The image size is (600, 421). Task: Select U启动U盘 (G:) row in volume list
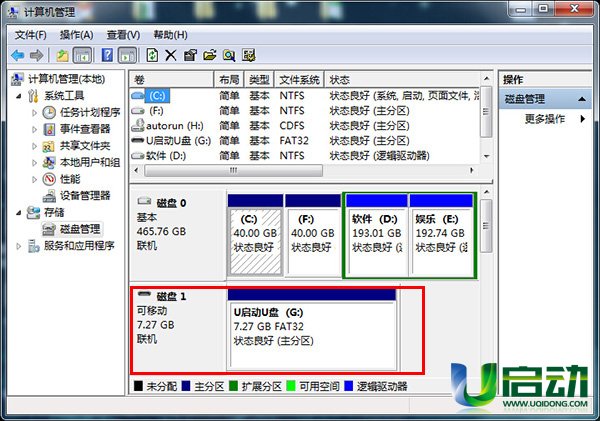coord(305,140)
